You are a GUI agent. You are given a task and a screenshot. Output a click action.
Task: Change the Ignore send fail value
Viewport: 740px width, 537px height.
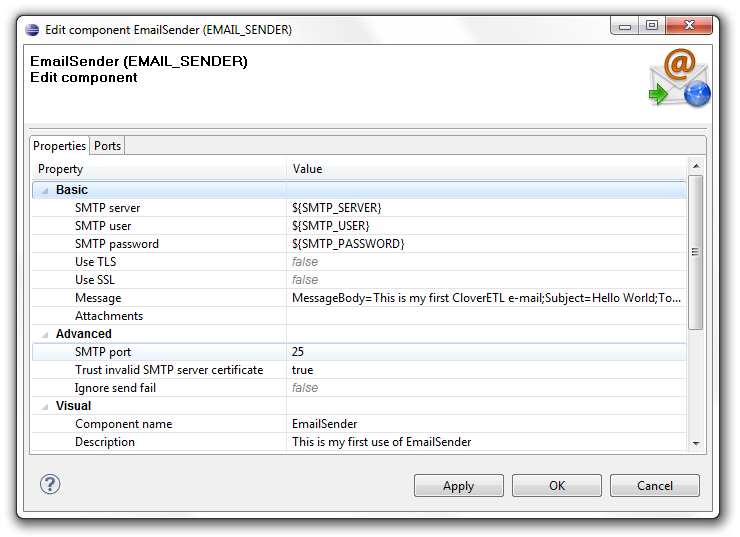click(486, 388)
